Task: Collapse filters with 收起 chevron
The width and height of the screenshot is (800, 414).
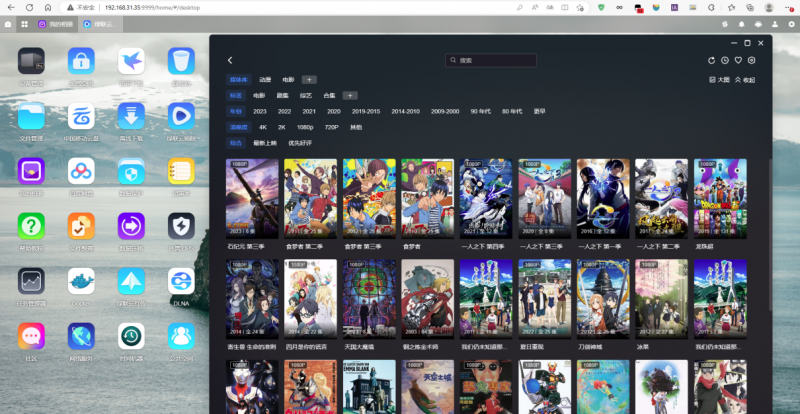Action: point(745,80)
